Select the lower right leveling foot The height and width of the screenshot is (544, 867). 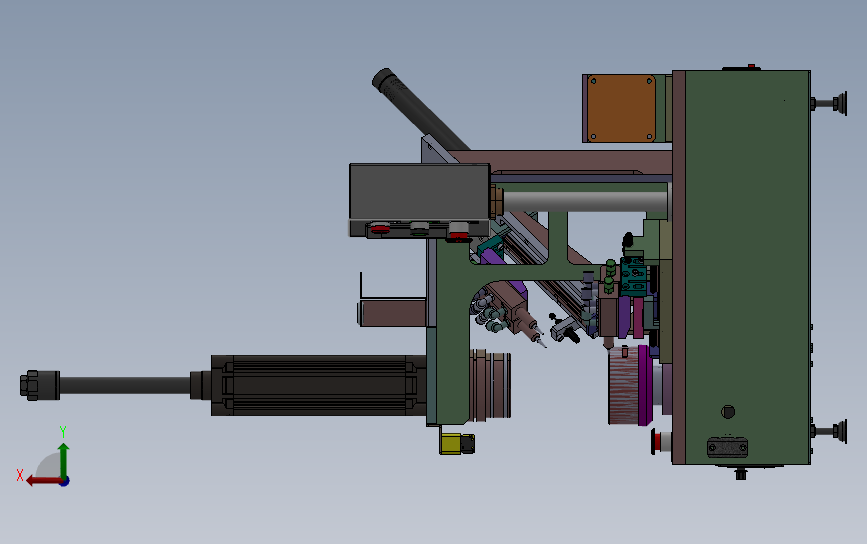[x=831, y=431]
